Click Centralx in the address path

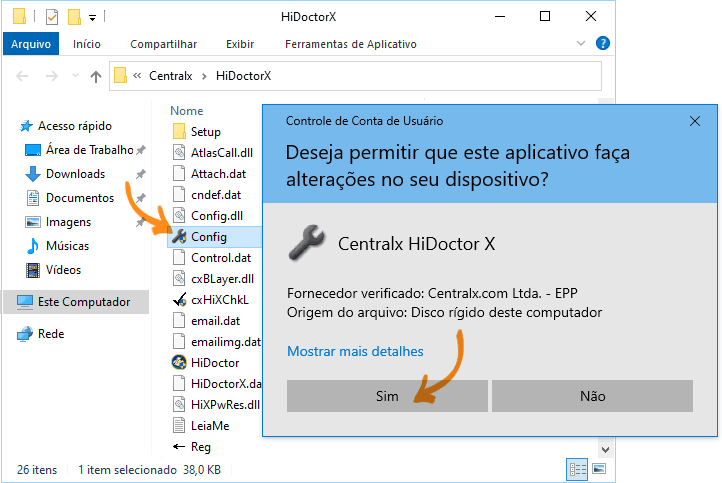[x=170, y=76]
